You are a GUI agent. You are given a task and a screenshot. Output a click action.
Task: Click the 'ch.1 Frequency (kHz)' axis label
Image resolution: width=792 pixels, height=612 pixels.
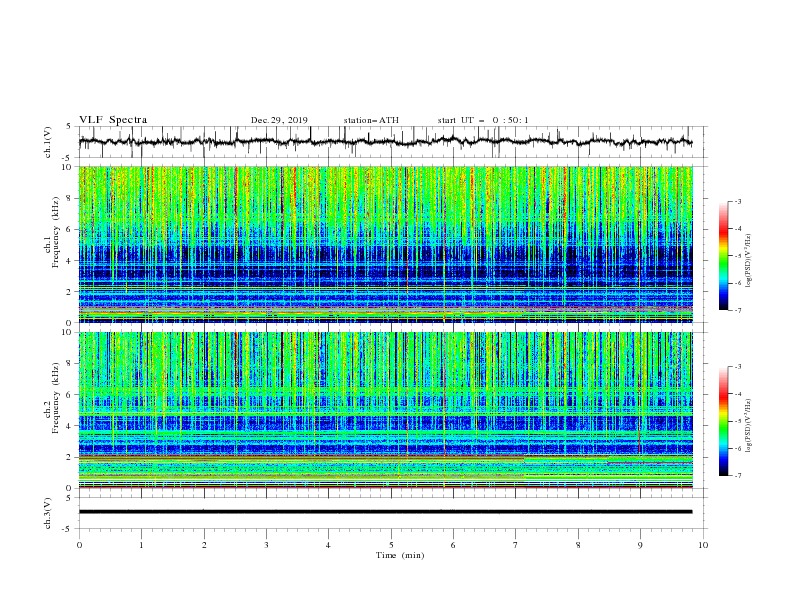click(x=52, y=232)
